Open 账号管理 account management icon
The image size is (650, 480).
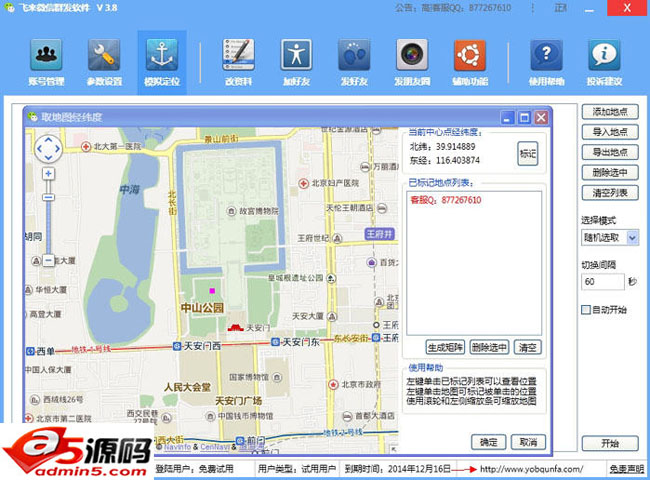coord(46,55)
